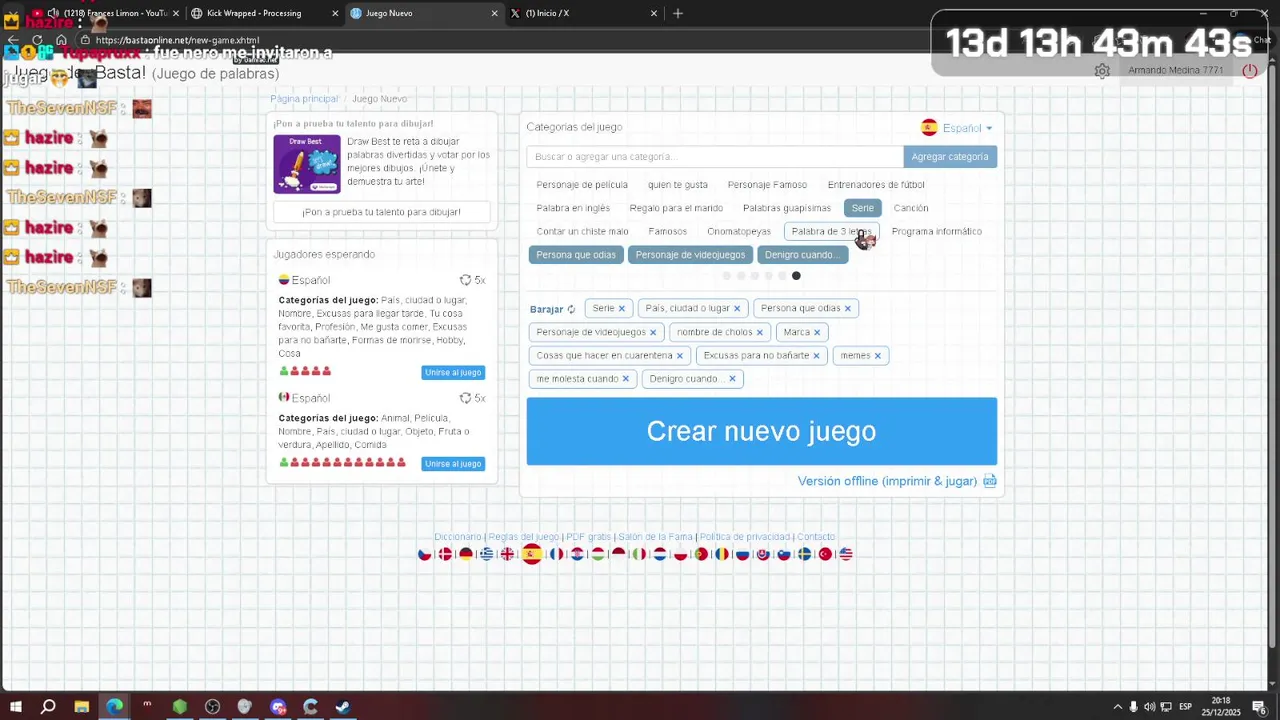Open 'Política de privacidad' link
1280x720 pixels.
(745, 537)
